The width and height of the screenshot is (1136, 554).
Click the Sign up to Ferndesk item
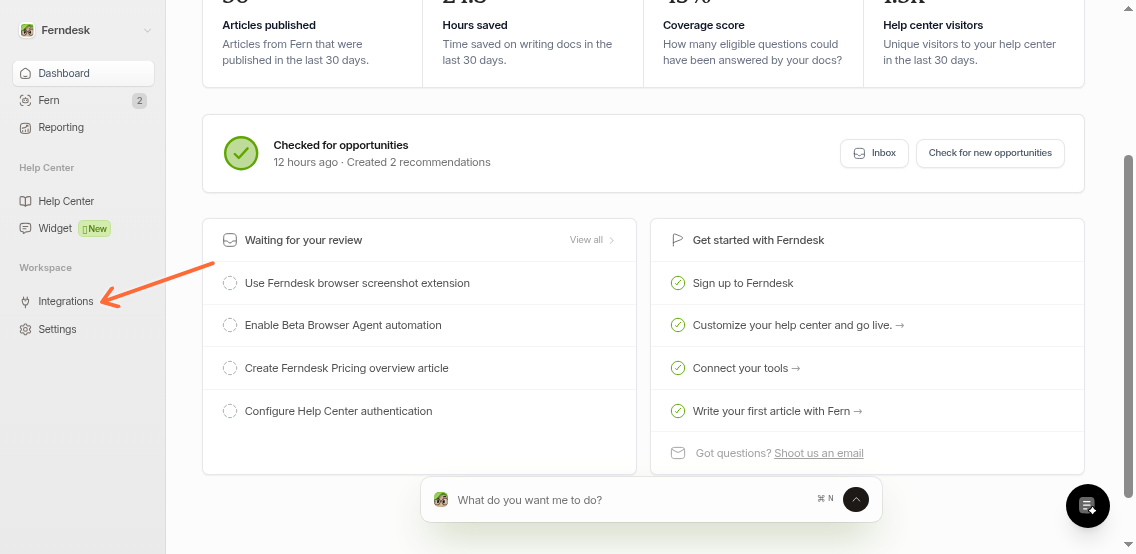(743, 283)
